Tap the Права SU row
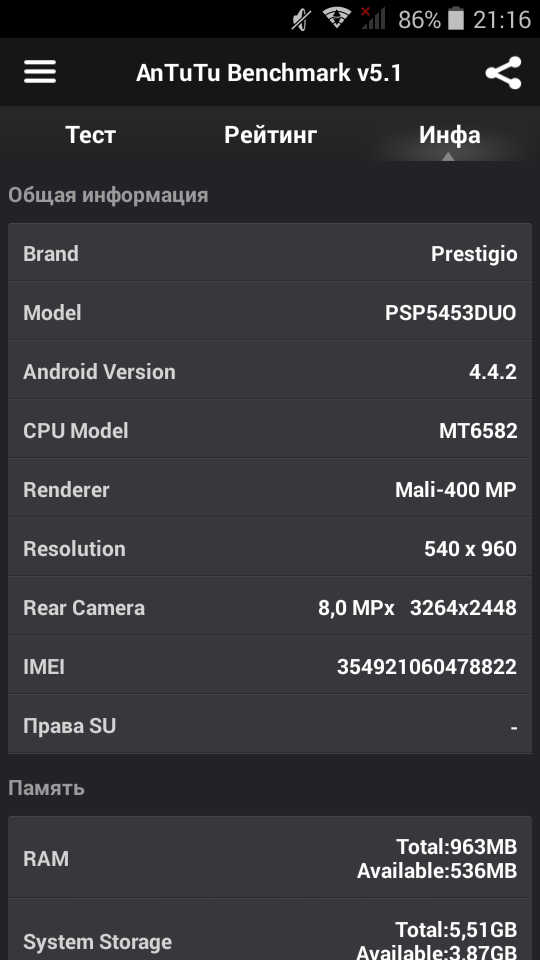This screenshot has width=540, height=960. [270, 724]
